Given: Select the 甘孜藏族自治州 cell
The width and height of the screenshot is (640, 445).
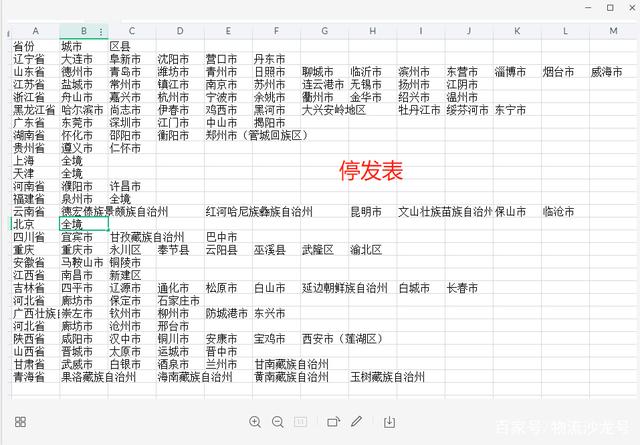Looking at the screenshot, I should click(147, 237).
